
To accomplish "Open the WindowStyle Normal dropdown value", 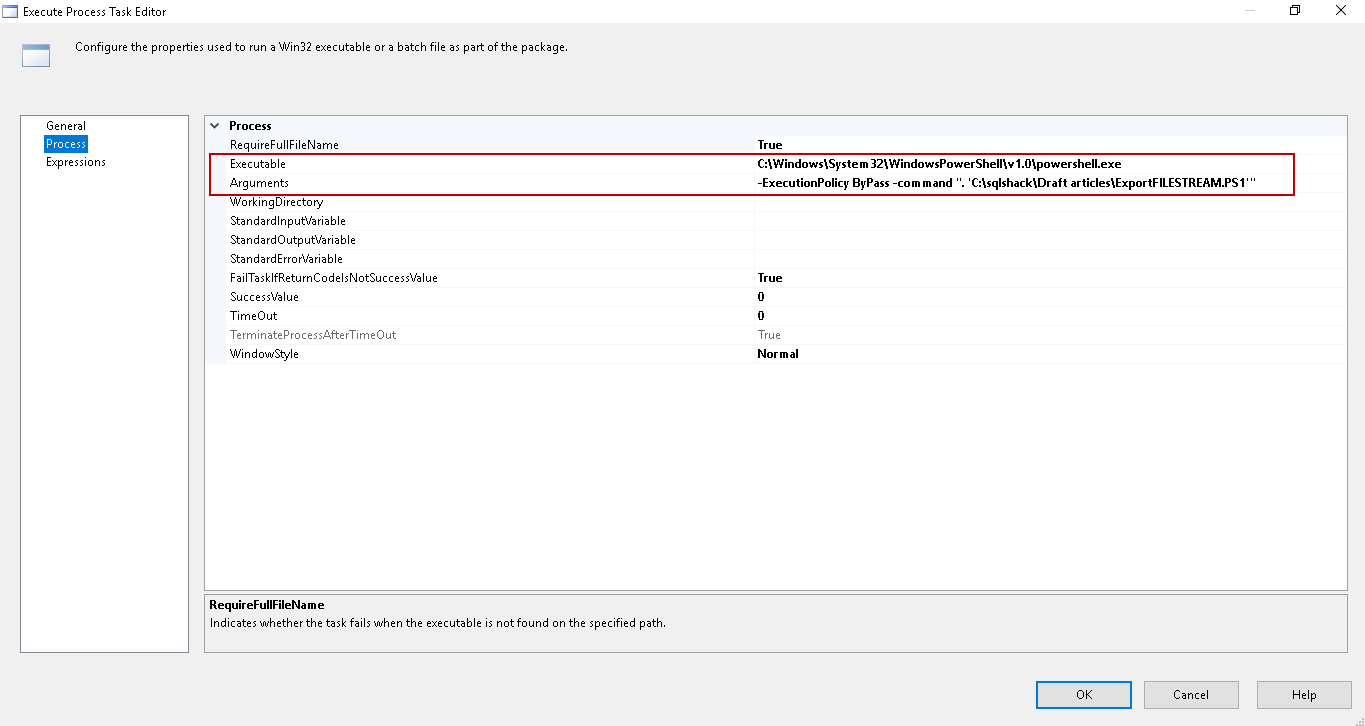I will pyautogui.click(x=1050, y=354).
